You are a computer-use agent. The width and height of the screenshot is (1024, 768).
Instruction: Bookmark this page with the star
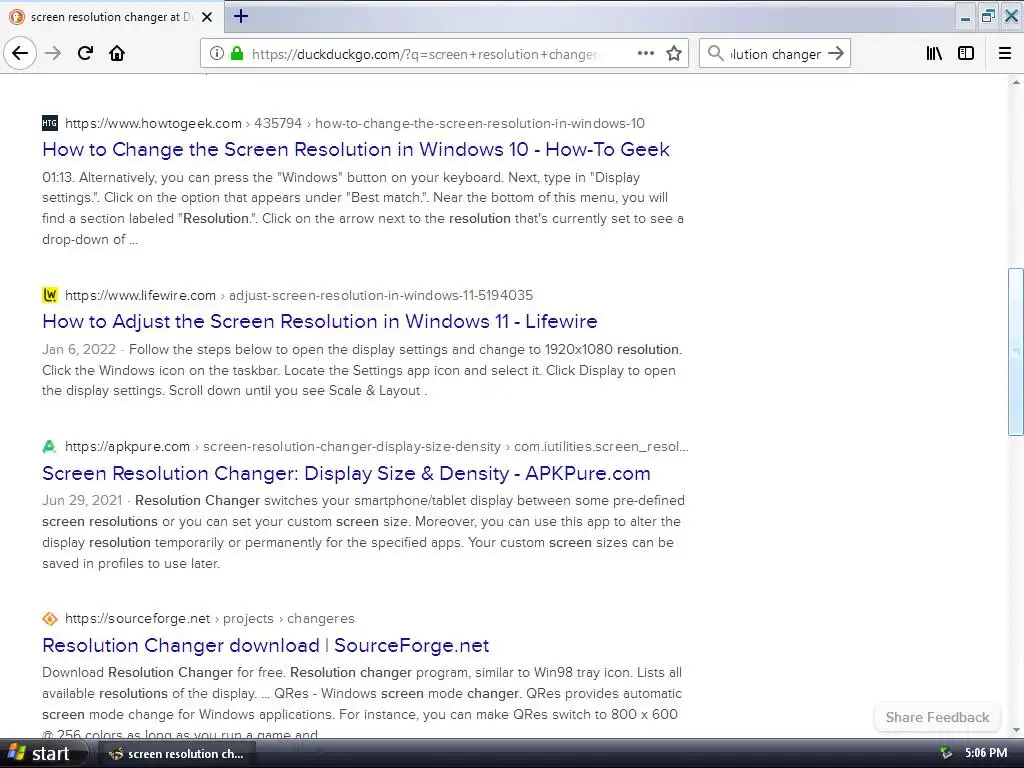click(674, 53)
